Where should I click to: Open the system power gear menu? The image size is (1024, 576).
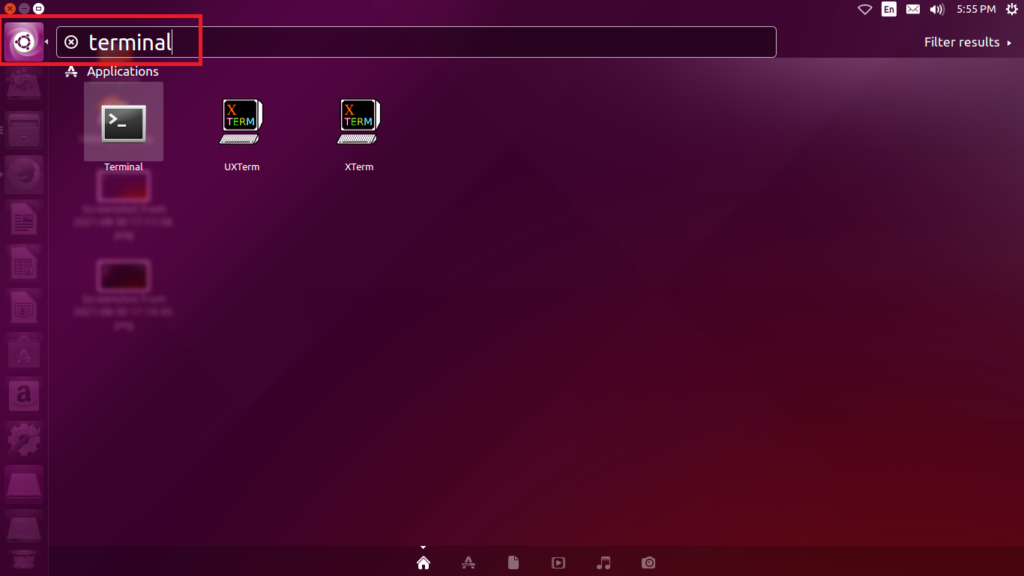pos(1010,9)
